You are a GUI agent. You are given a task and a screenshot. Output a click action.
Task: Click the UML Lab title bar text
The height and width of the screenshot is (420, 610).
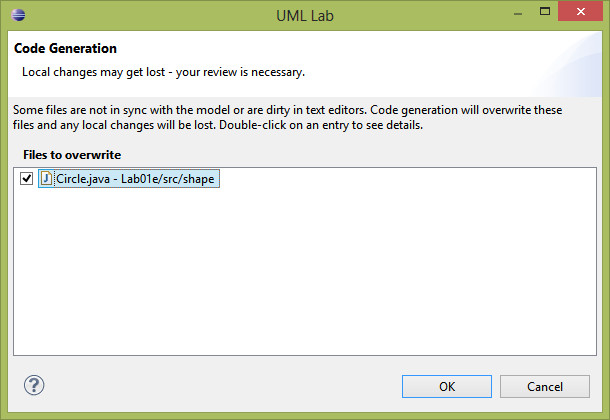pyautogui.click(x=305, y=16)
